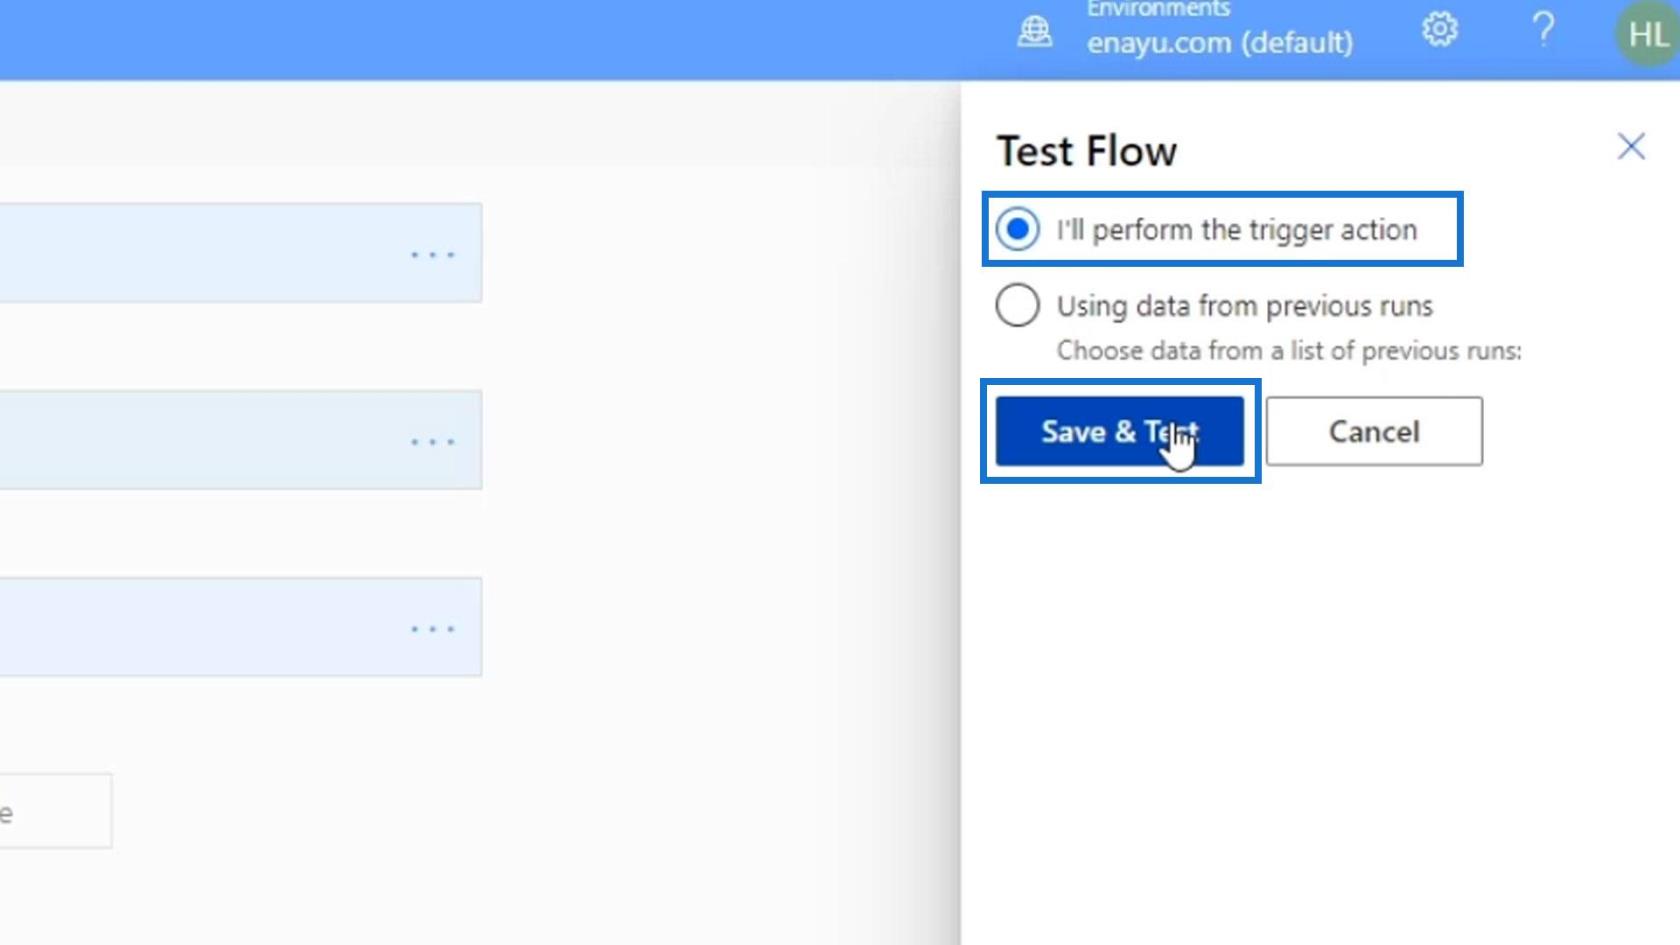Open the help question mark icon
The width and height of the screenshot is (1680, 945).
(x=1543, y=29)
